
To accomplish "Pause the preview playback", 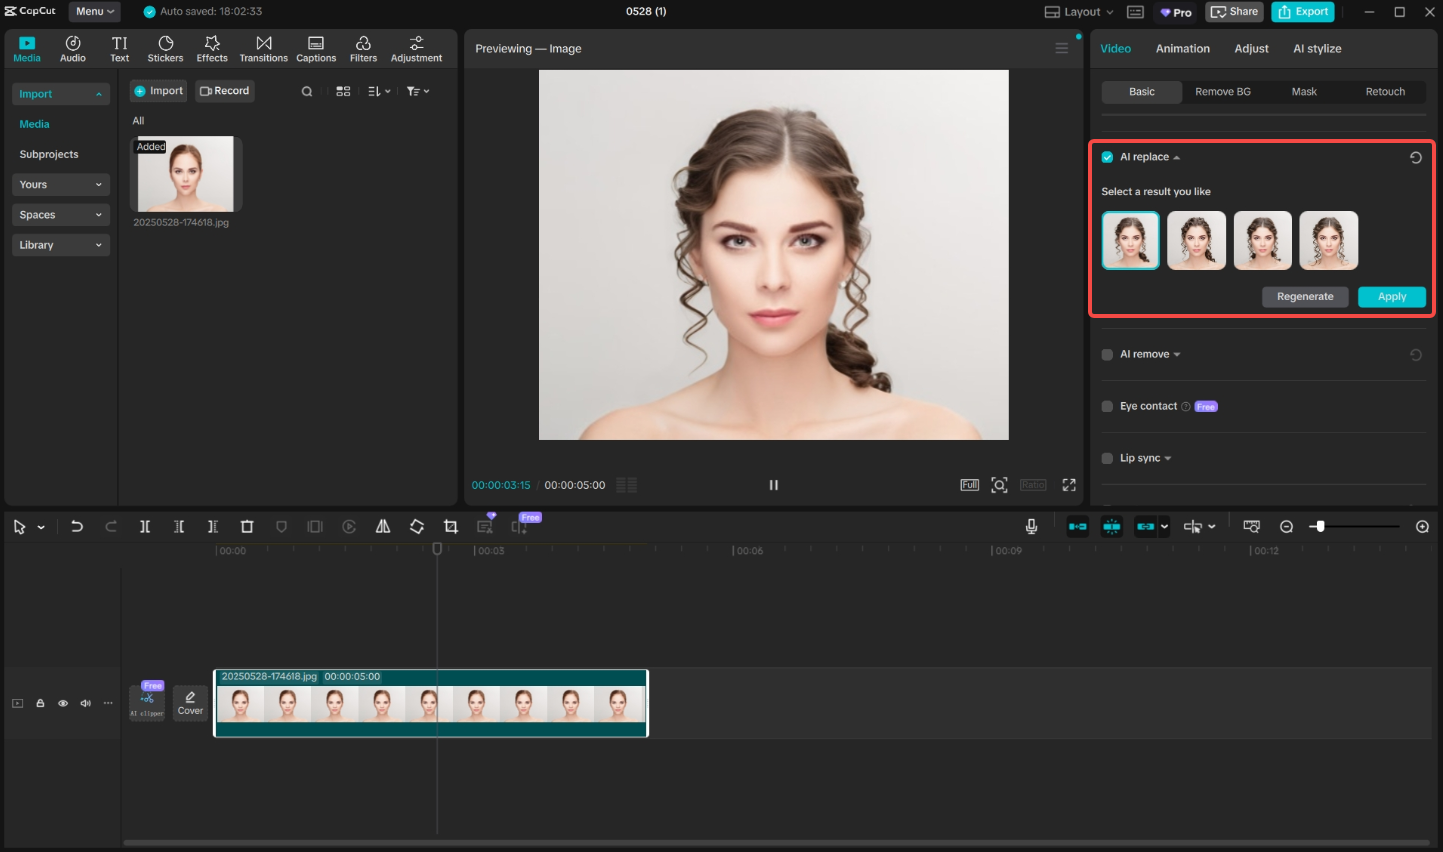I will click(x=773, y=485).
